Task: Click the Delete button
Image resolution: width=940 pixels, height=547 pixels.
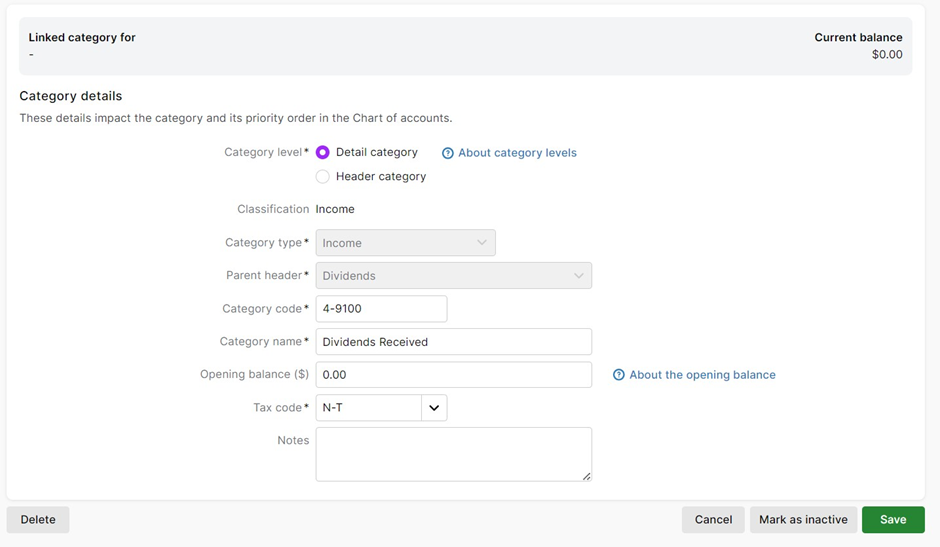Action: point(38,520)
